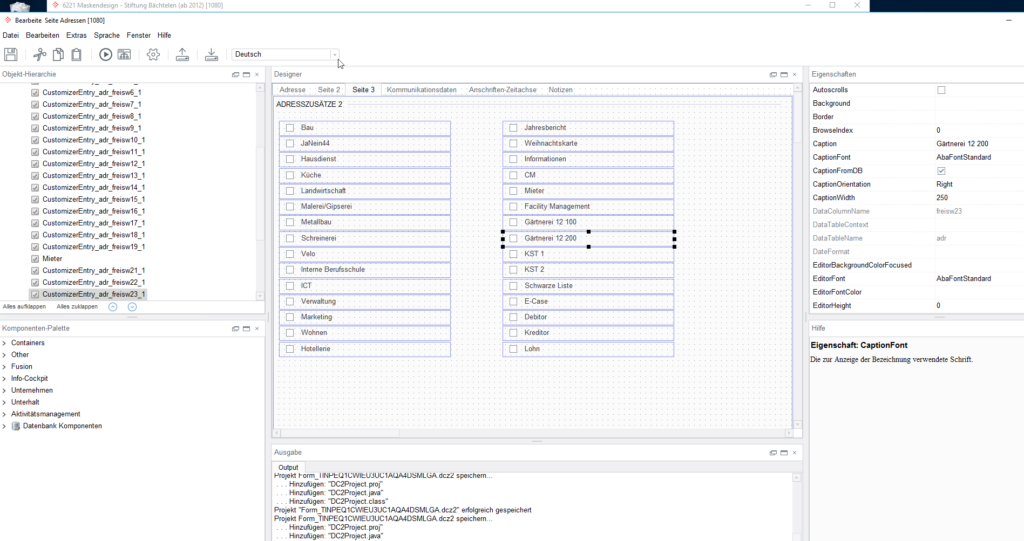Select CustomizerEntry_adr_freisw15_1 in hierarchy tree
This screenshot has width=1024, height=541.
coord(92,199)
